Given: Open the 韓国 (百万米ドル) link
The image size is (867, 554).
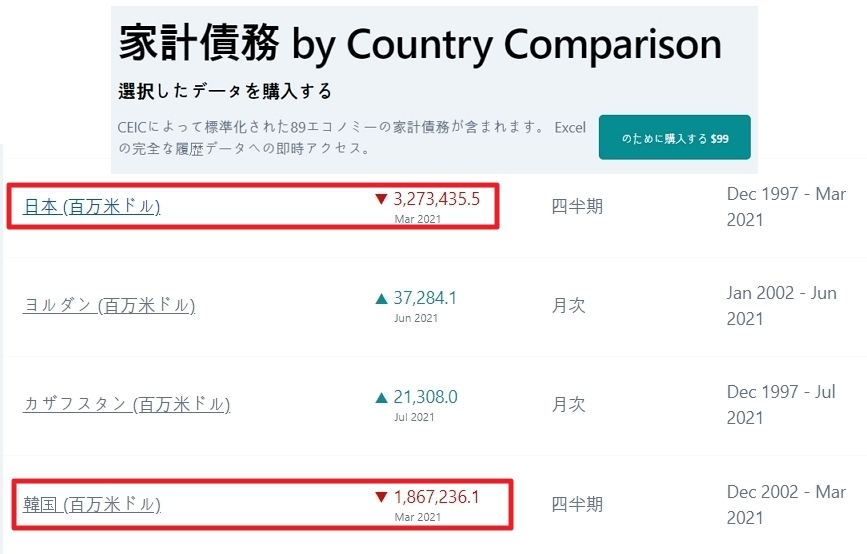Looking at the screenshot, I should [x=91, y=504].
